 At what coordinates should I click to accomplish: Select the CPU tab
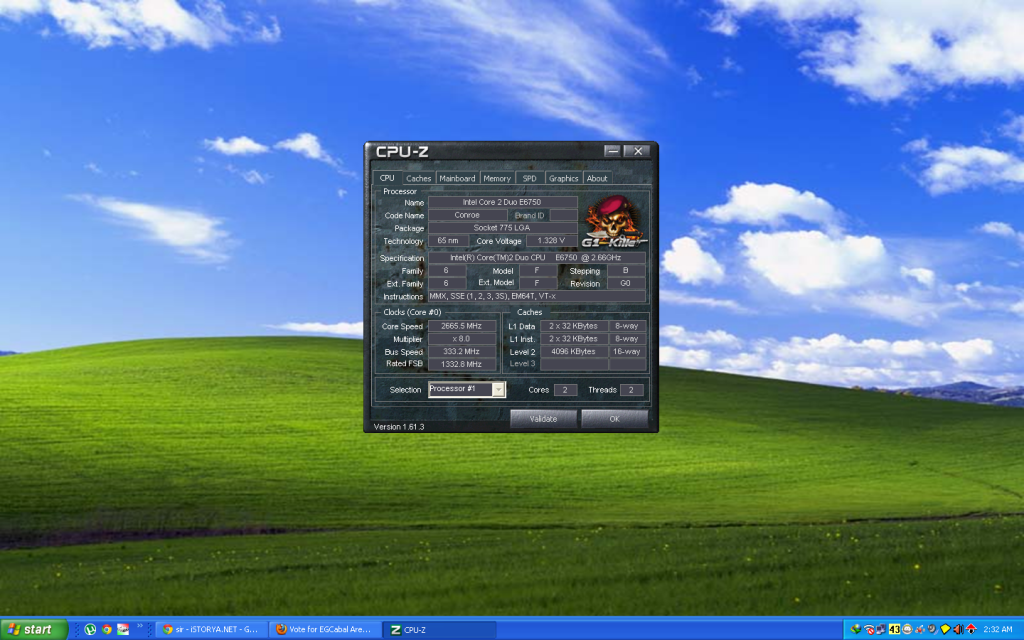point(387,178)
